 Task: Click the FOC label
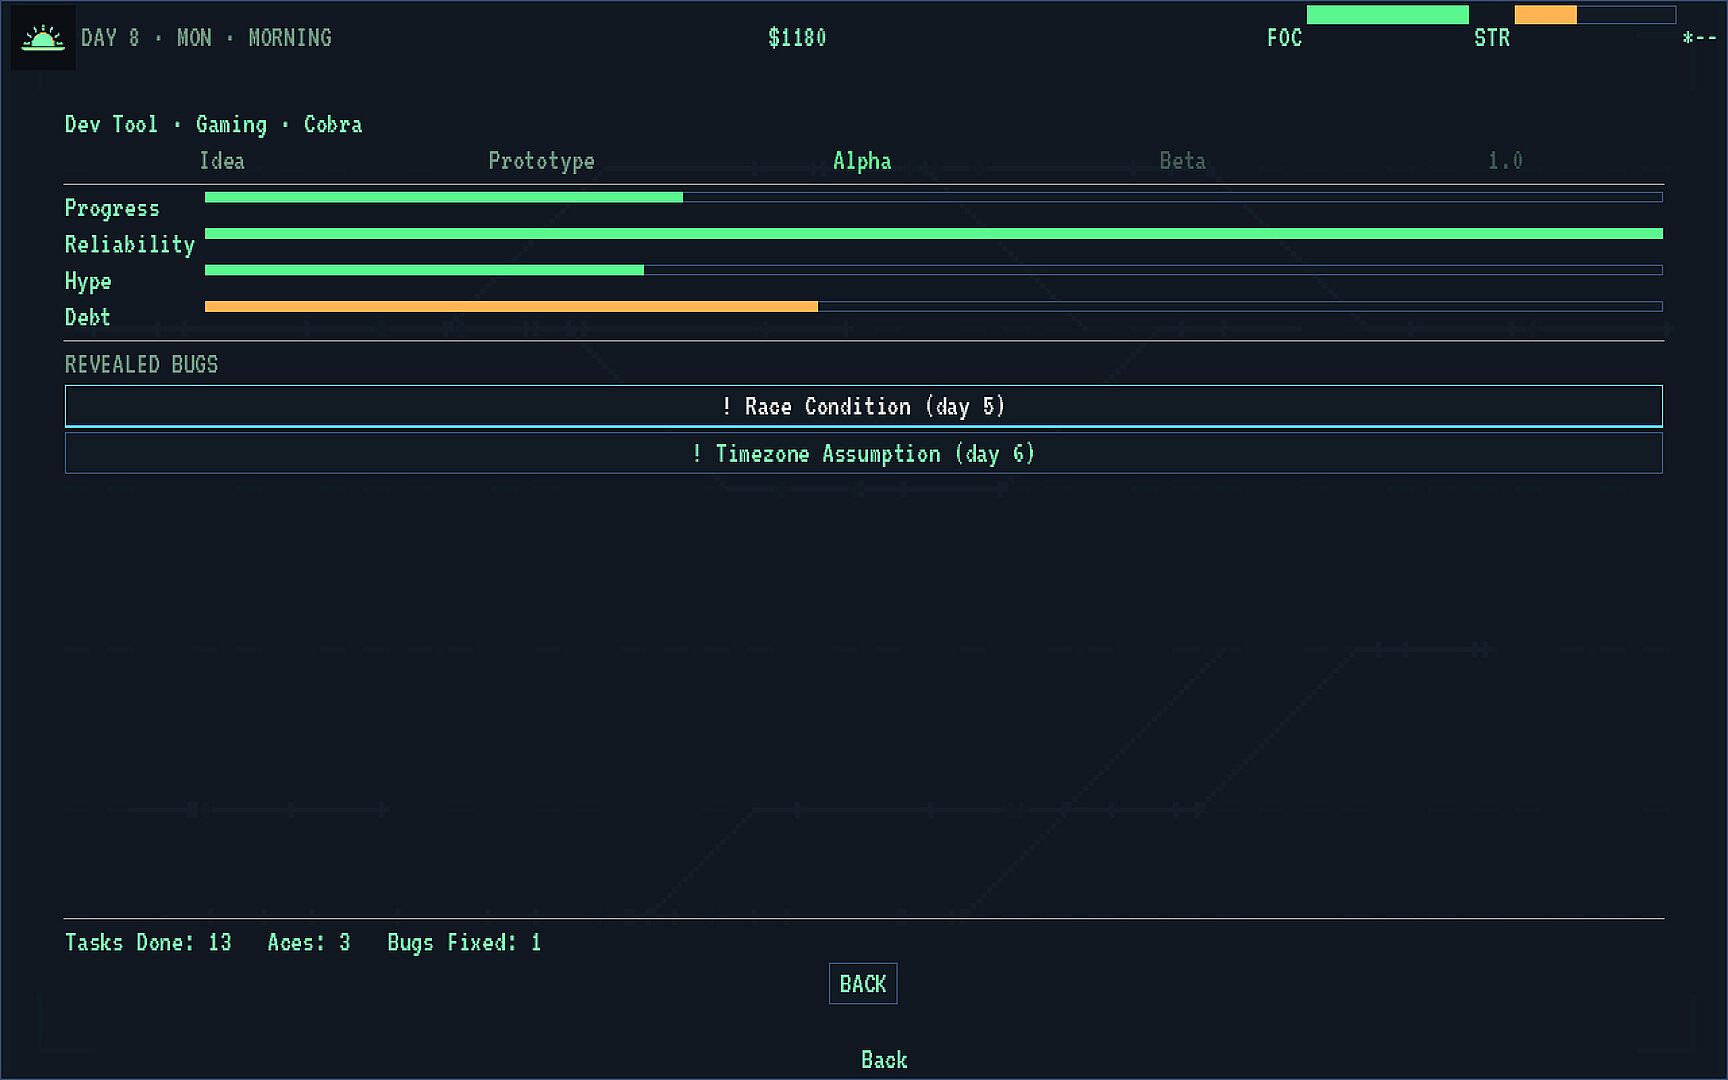coord(1284,38)
